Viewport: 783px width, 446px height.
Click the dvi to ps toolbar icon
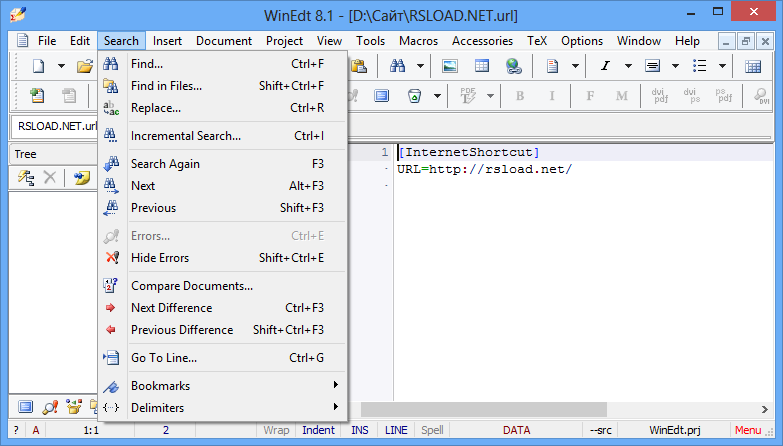coord(692,95)
